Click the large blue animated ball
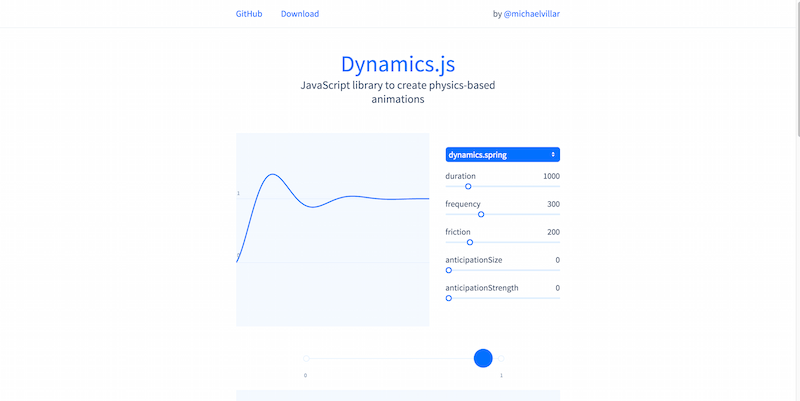The height and width of the screenshot is (401, 800). click(483, 358)
